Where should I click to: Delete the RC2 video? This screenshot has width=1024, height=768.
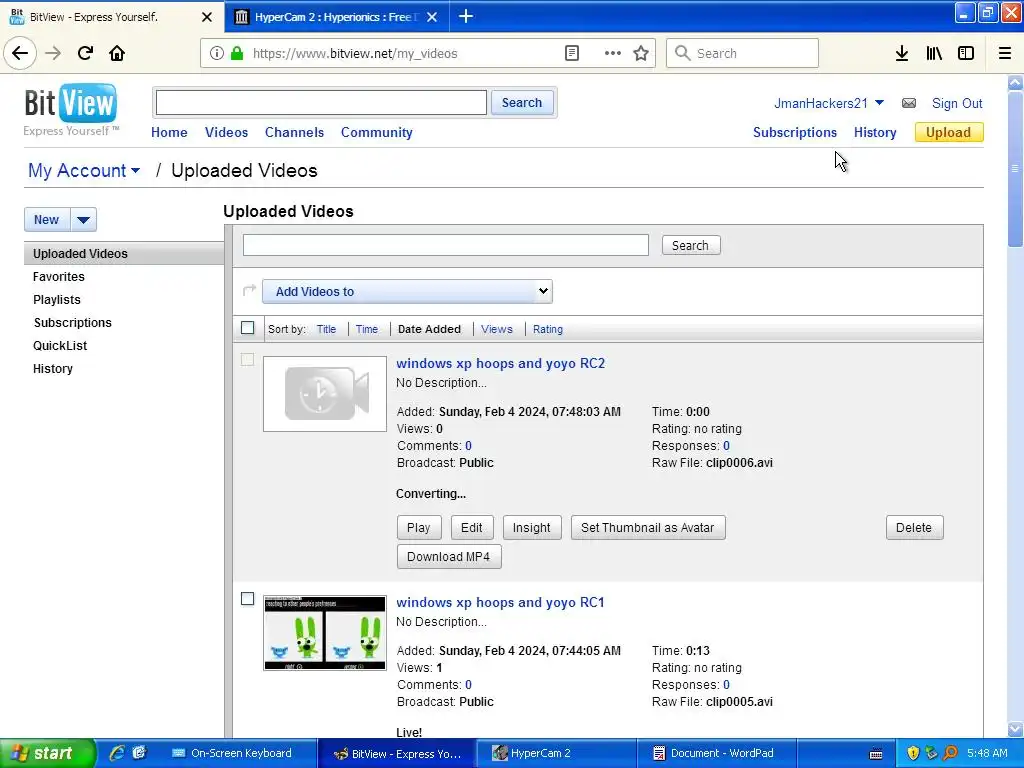tap(914, 528)
